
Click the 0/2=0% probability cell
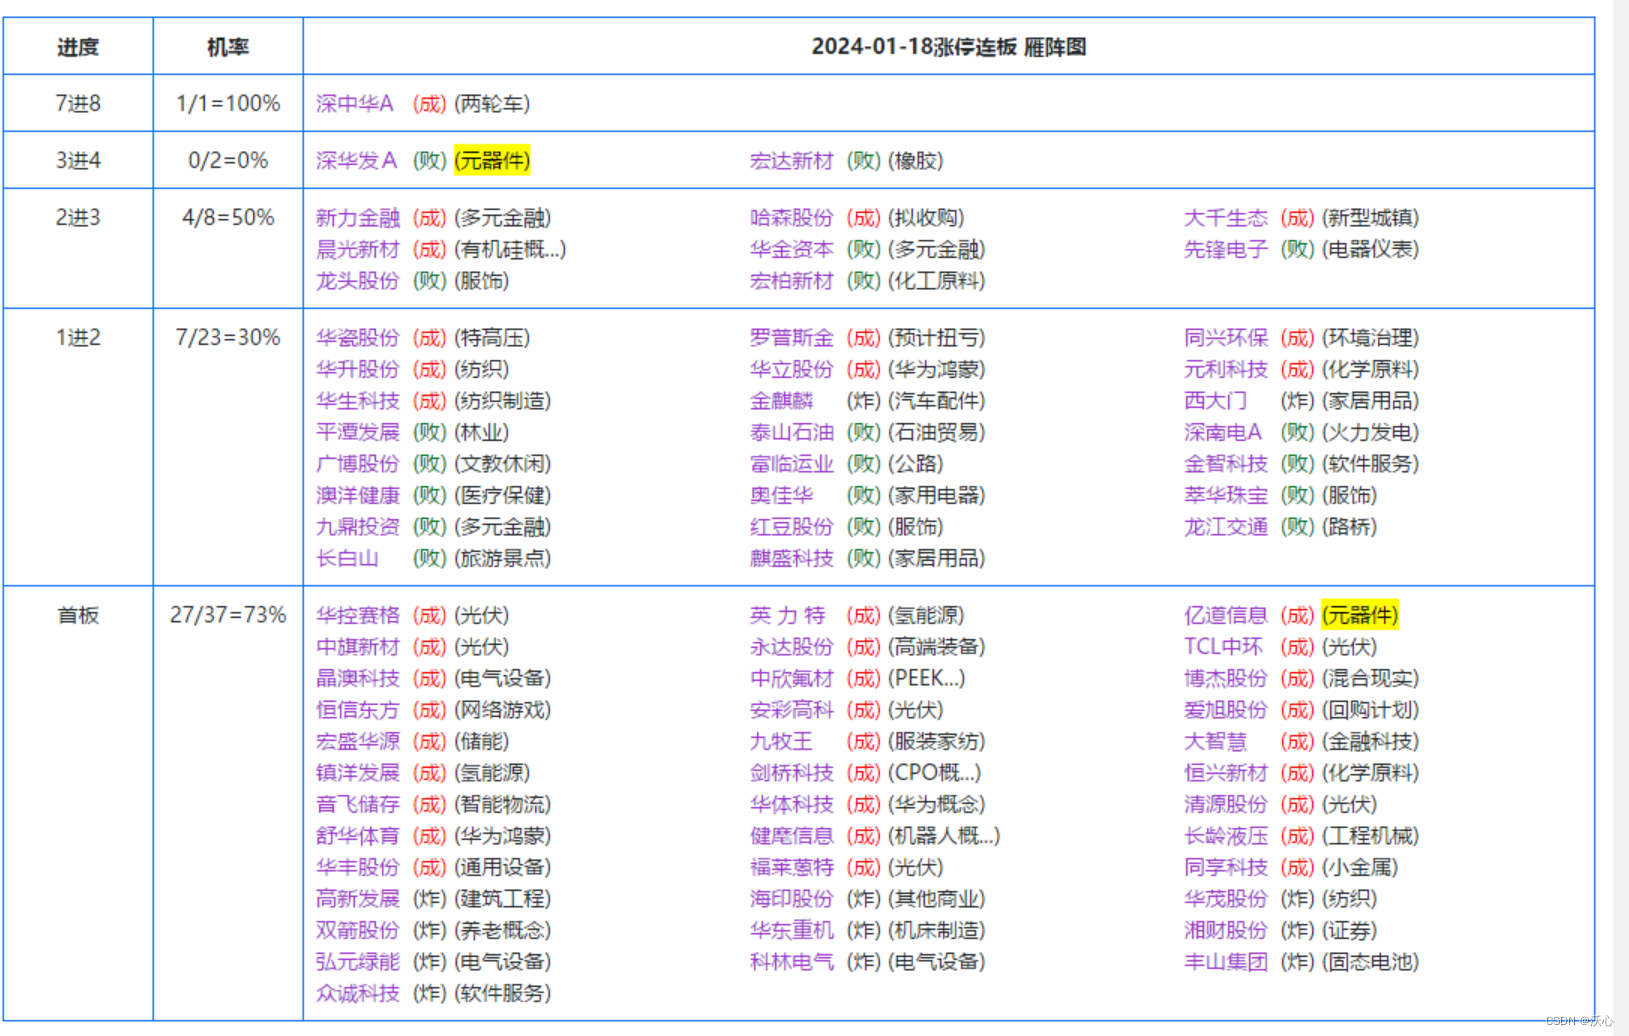(x=228, y=161)
